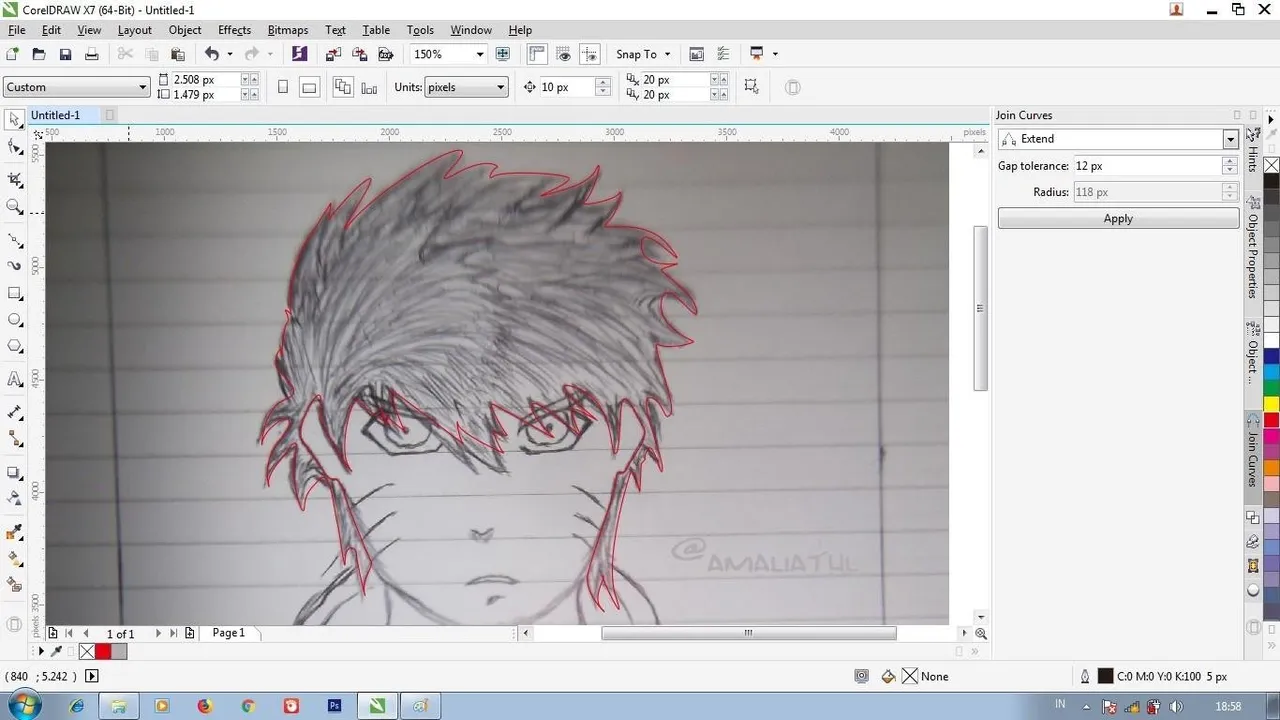Toggle full-screen preview icon
Image resolution: width=1280 pixels, height=720 pixels.
[503, 54]
